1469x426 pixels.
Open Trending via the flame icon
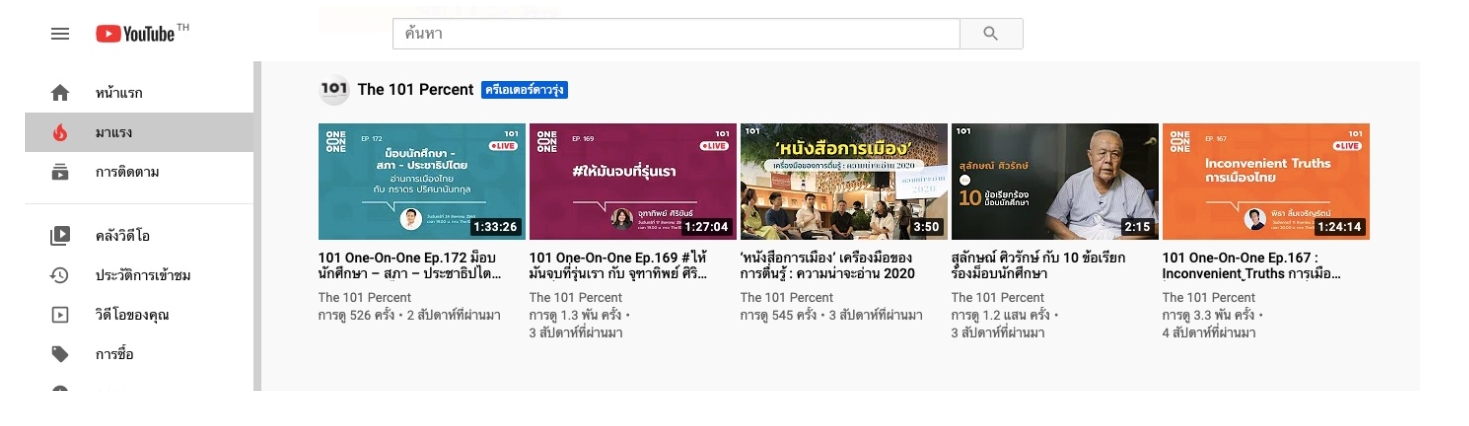tap(60, 132)
